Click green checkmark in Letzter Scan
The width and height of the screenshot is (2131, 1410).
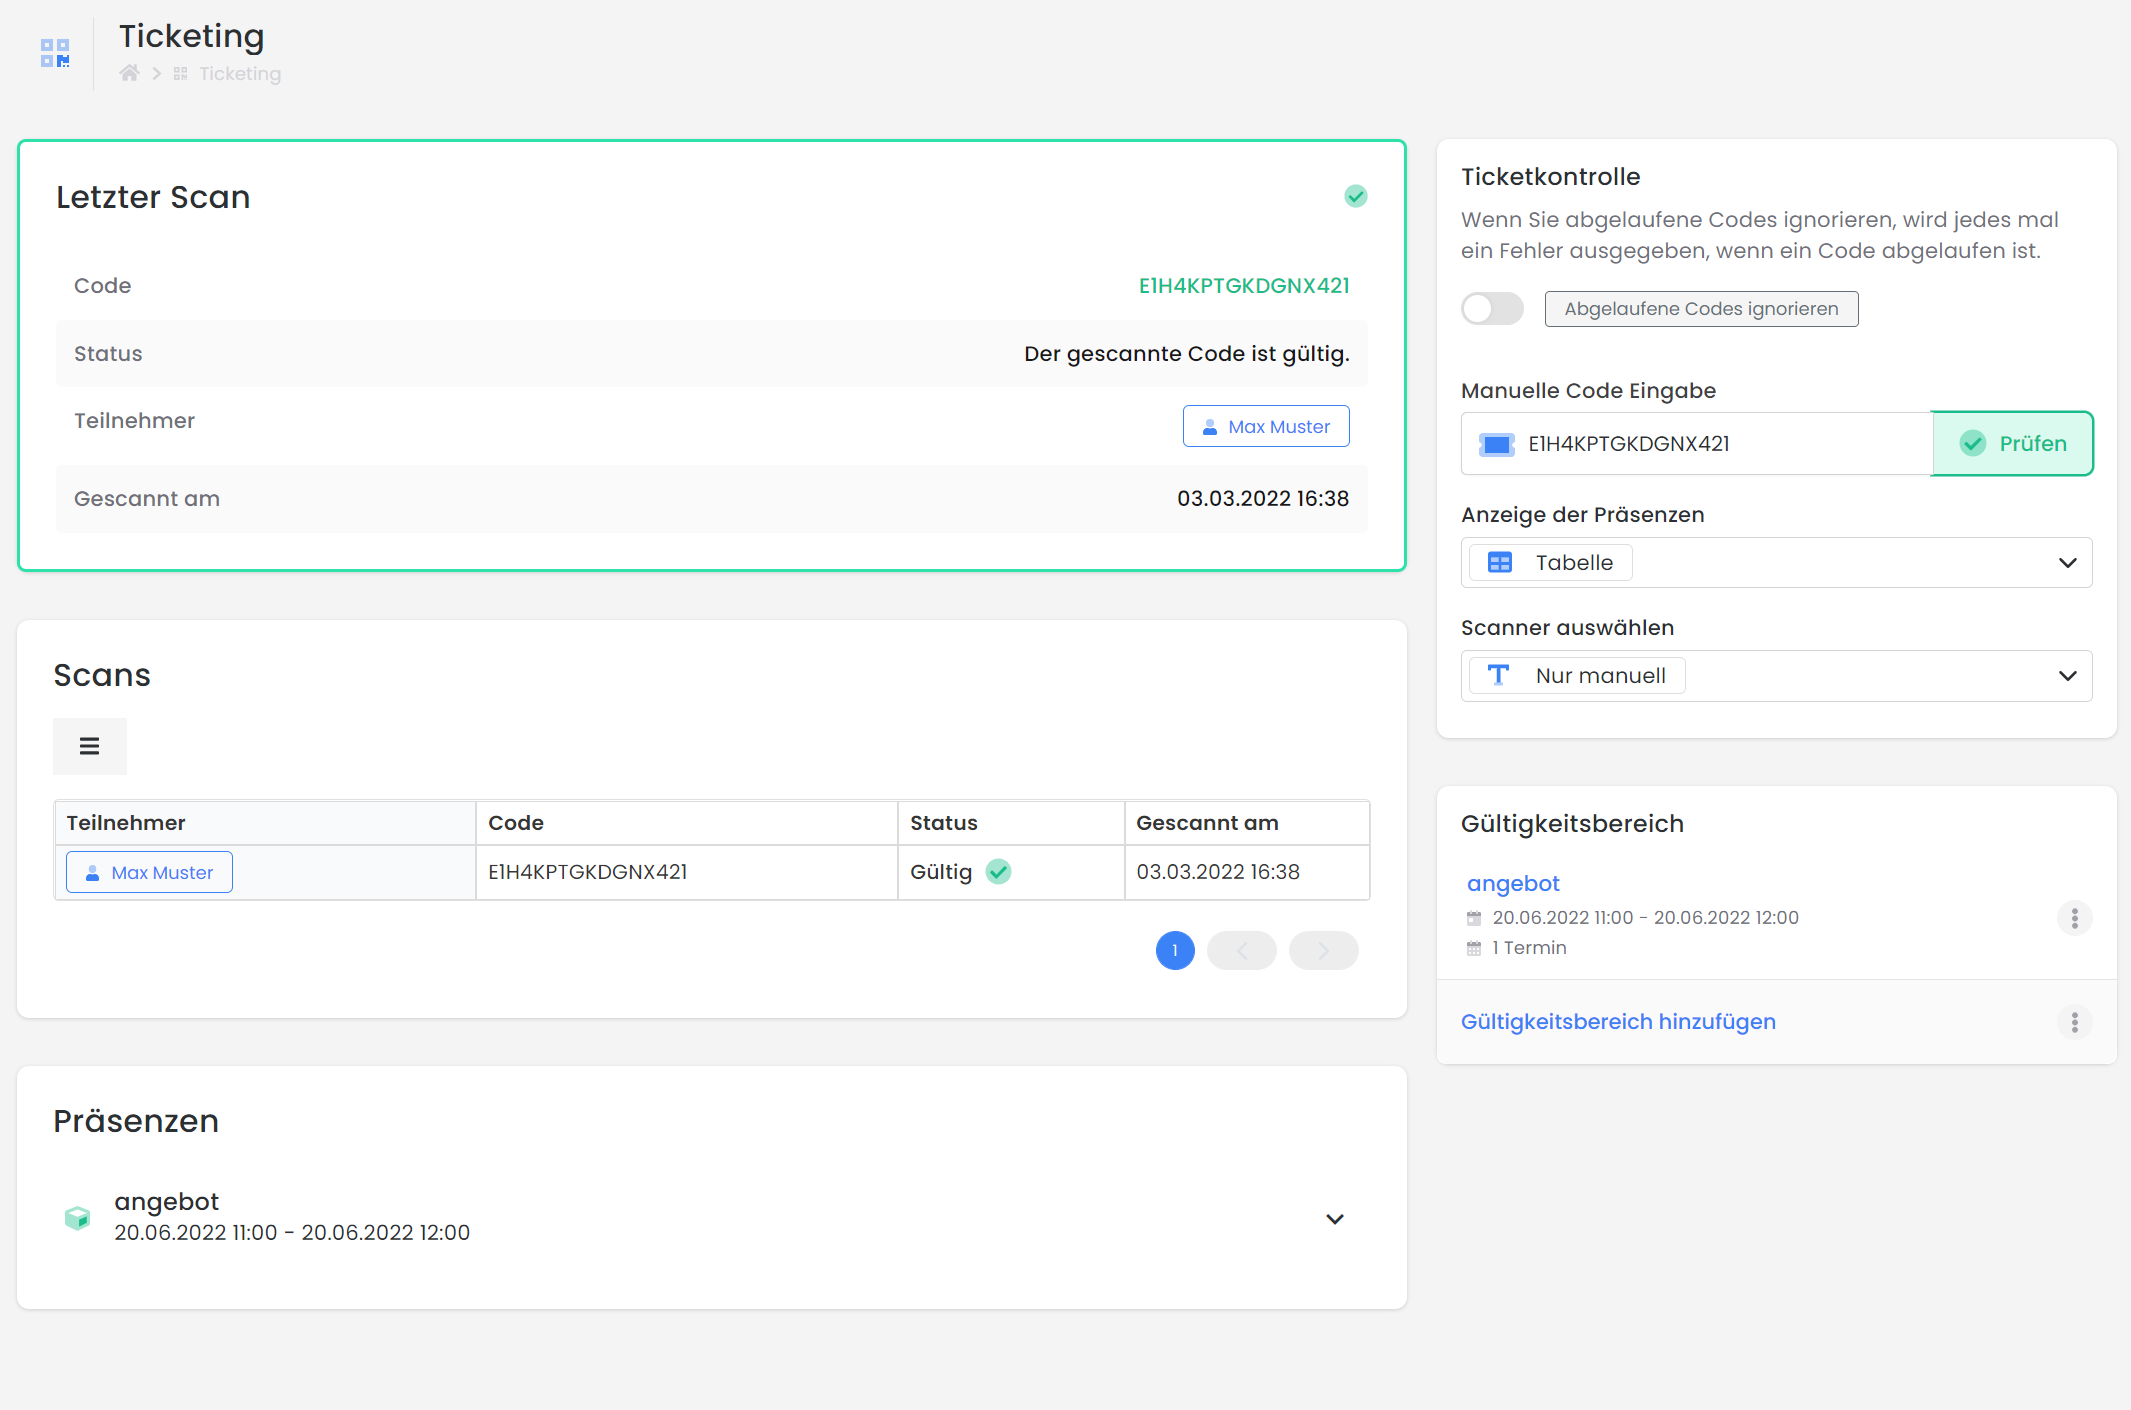1355,196
